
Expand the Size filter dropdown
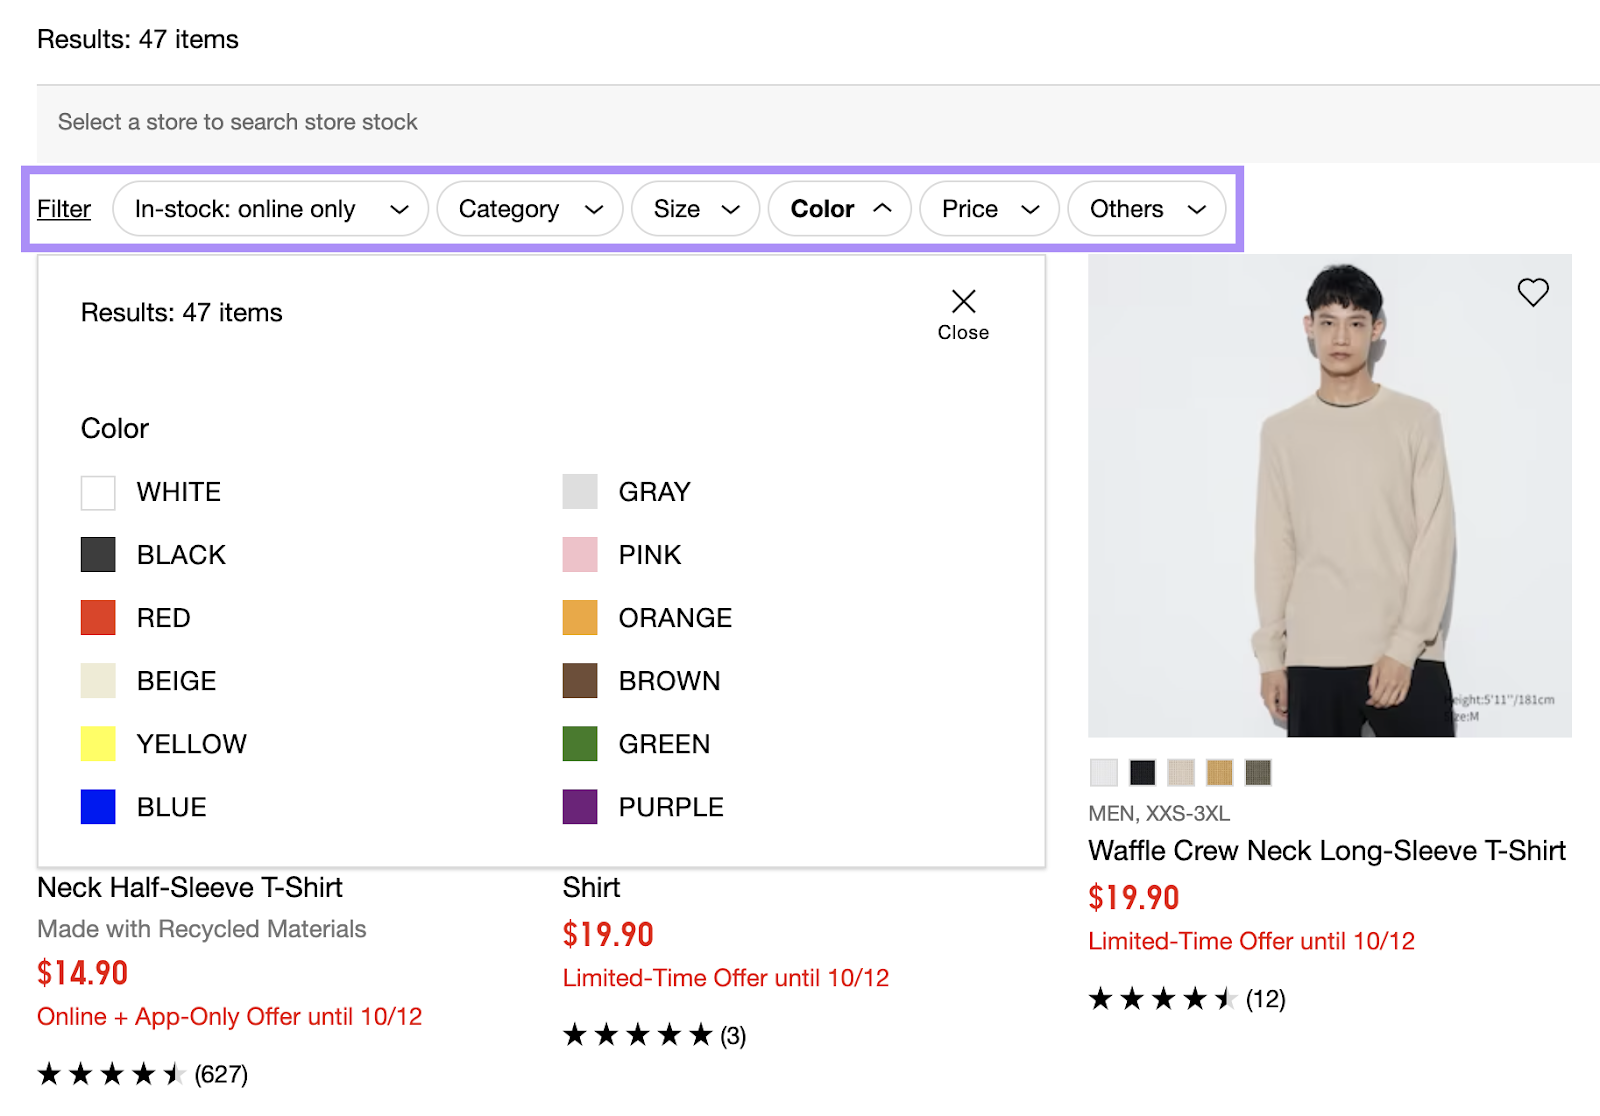(x=694, y=209)
